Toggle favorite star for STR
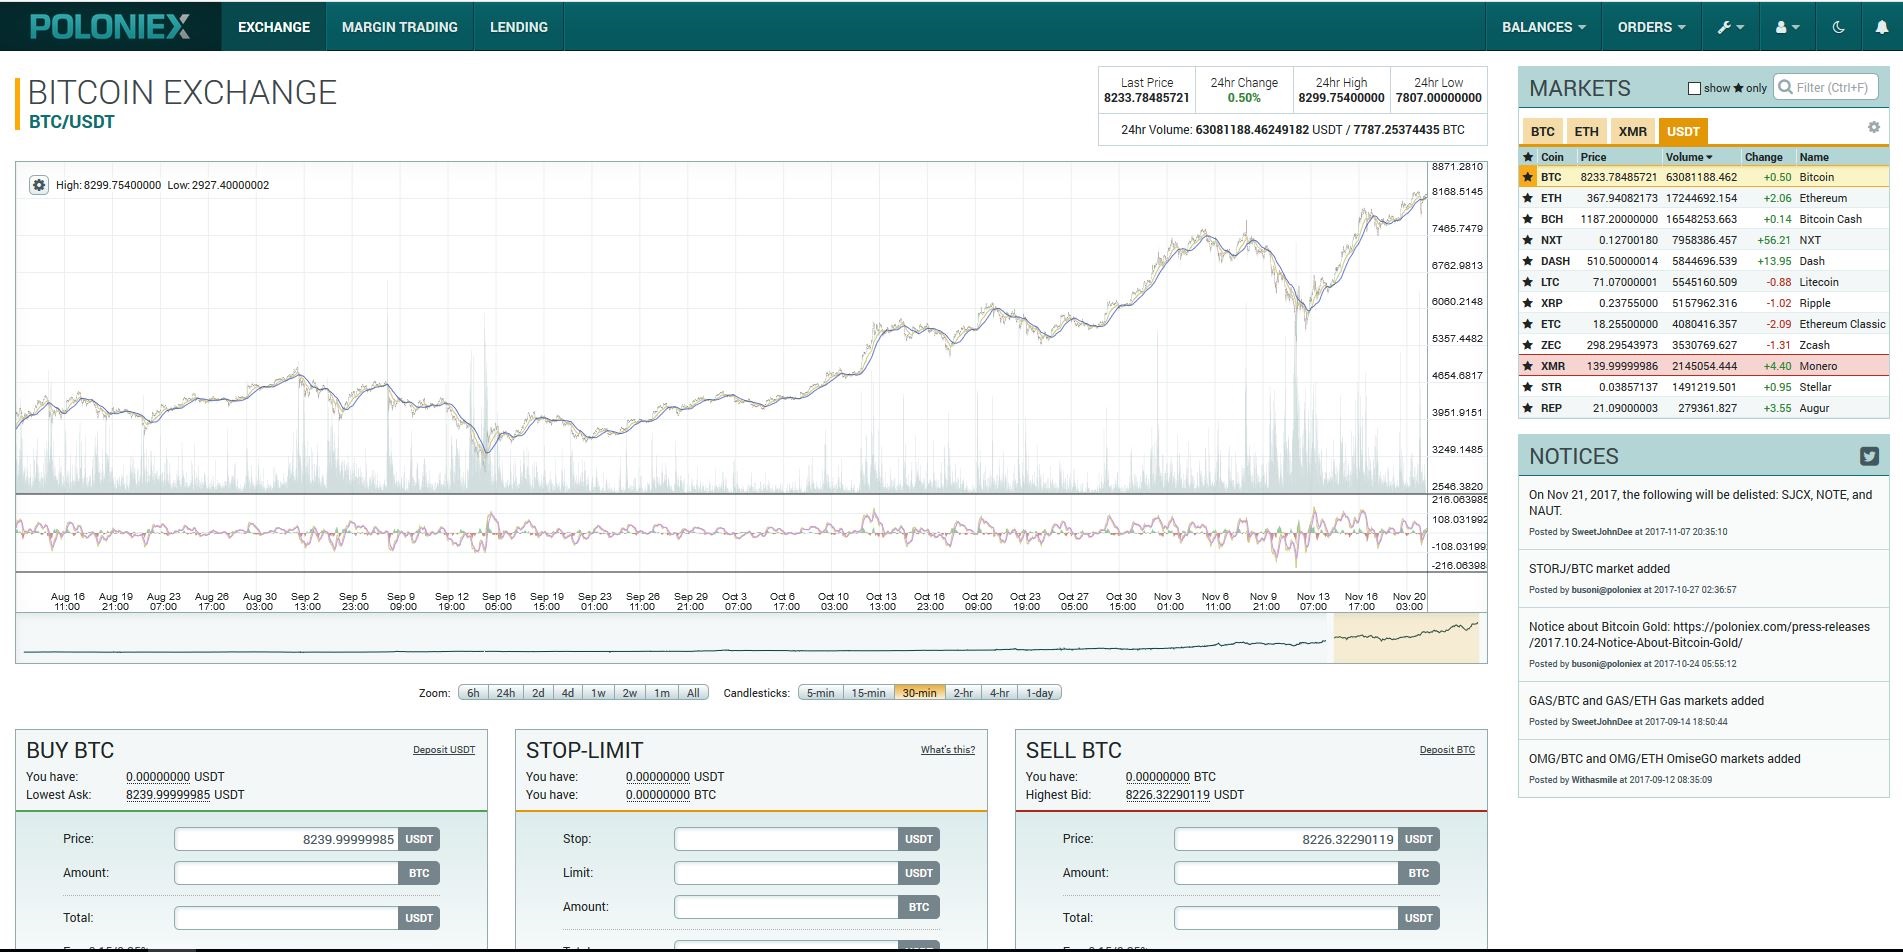Image resolution: width=1903 pixels, height=952 pixels. tap(1527, 387)
